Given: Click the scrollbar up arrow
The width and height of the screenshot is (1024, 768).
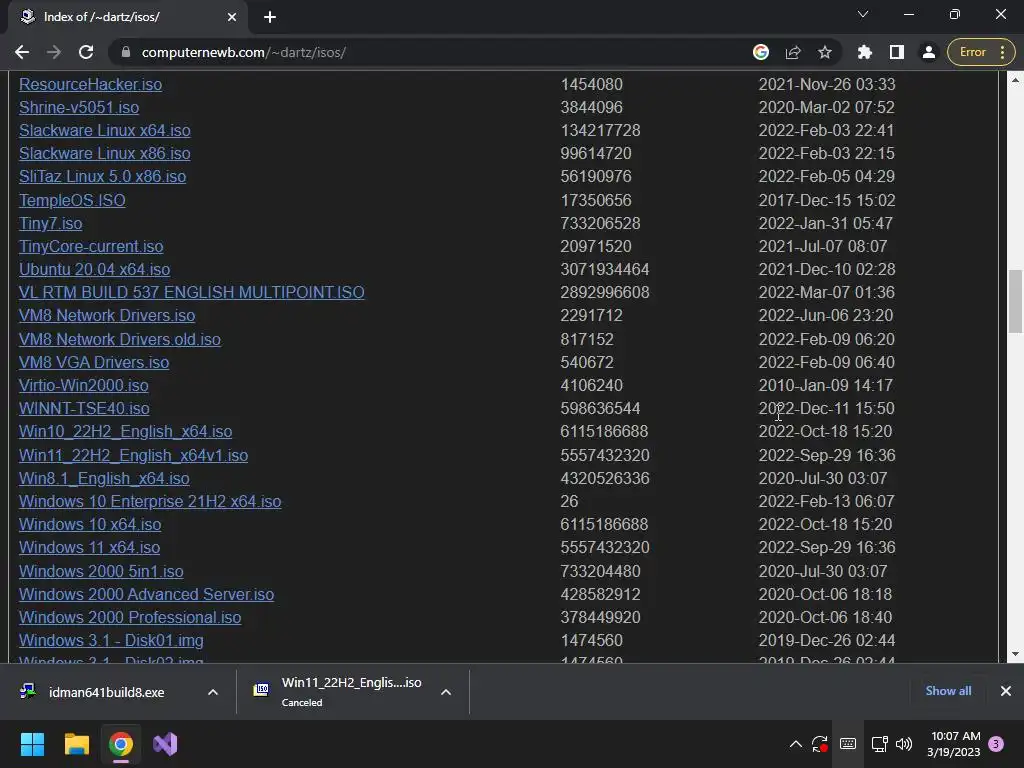Looking at the screenshot, I should (x=1016, y=80).
